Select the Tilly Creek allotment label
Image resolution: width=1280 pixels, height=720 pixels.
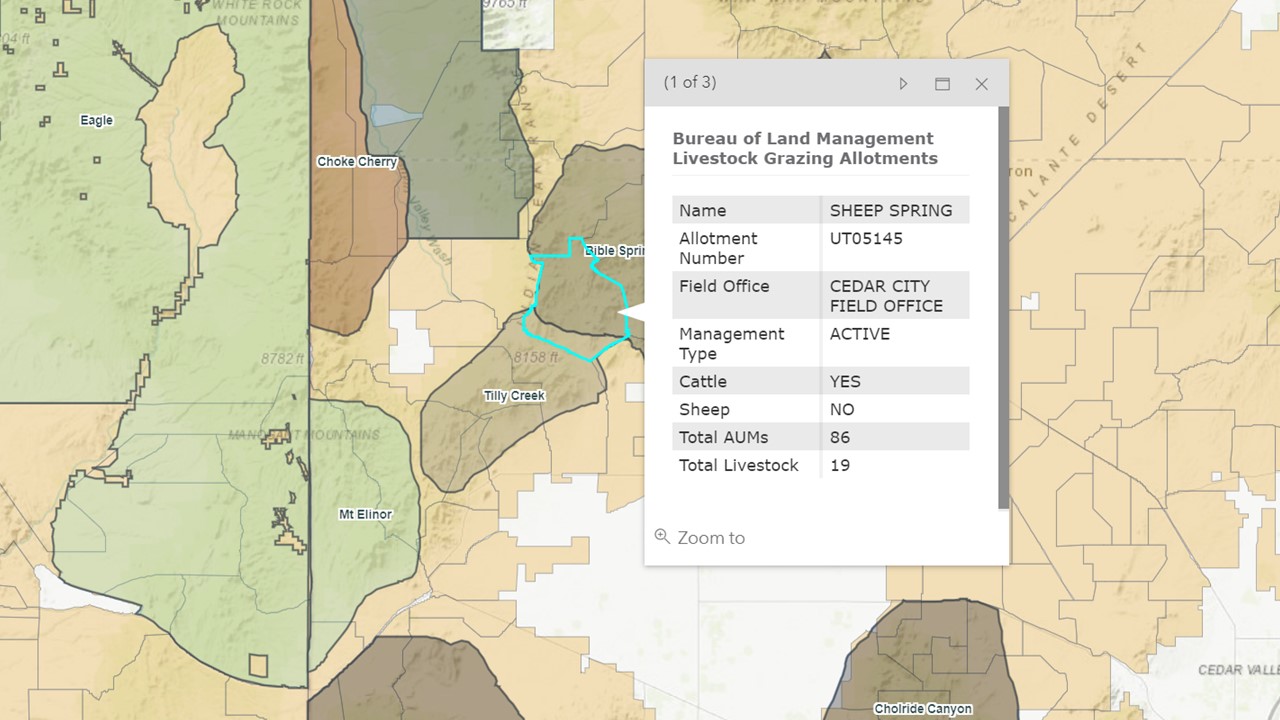coord(514,396)
